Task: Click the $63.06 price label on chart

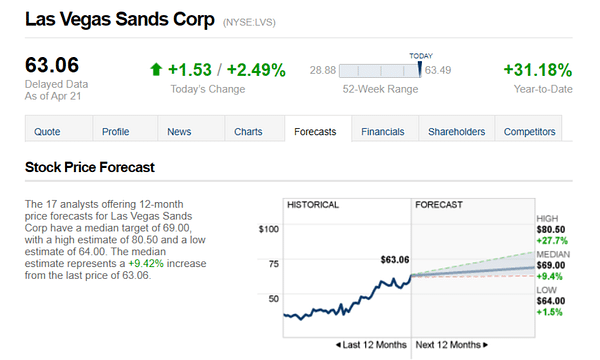Action: tap(395, 260)
